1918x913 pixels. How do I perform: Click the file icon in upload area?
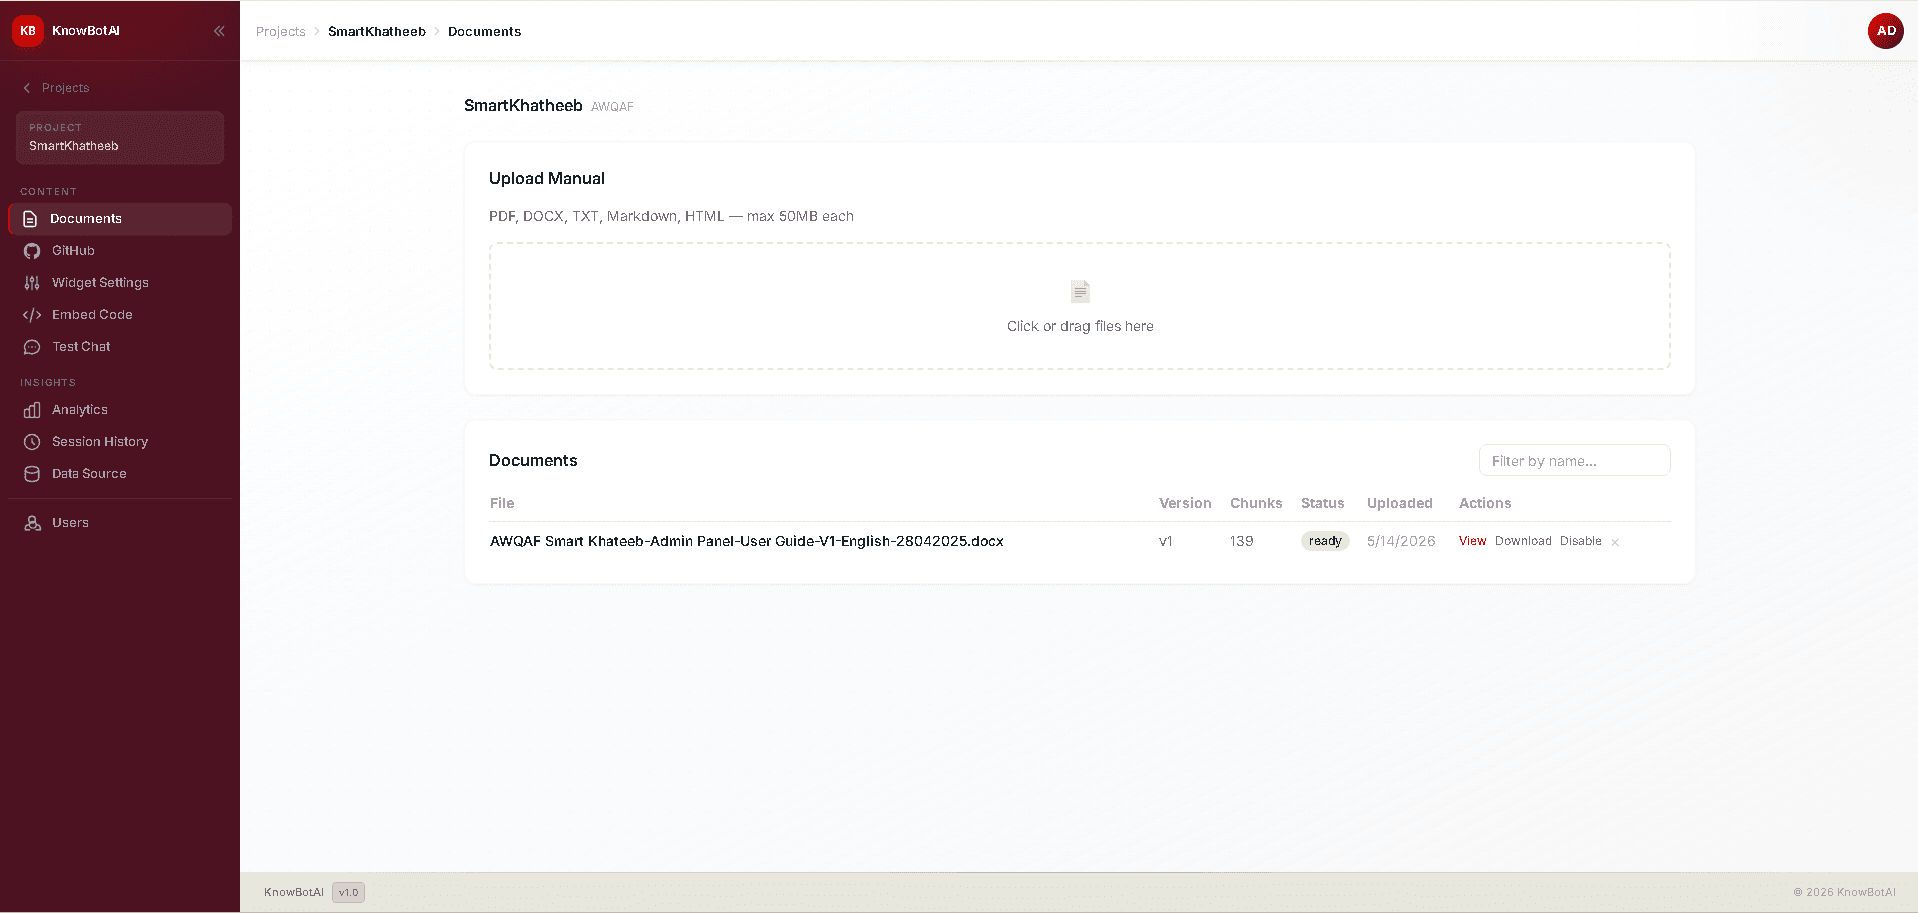coord(1080,291)
